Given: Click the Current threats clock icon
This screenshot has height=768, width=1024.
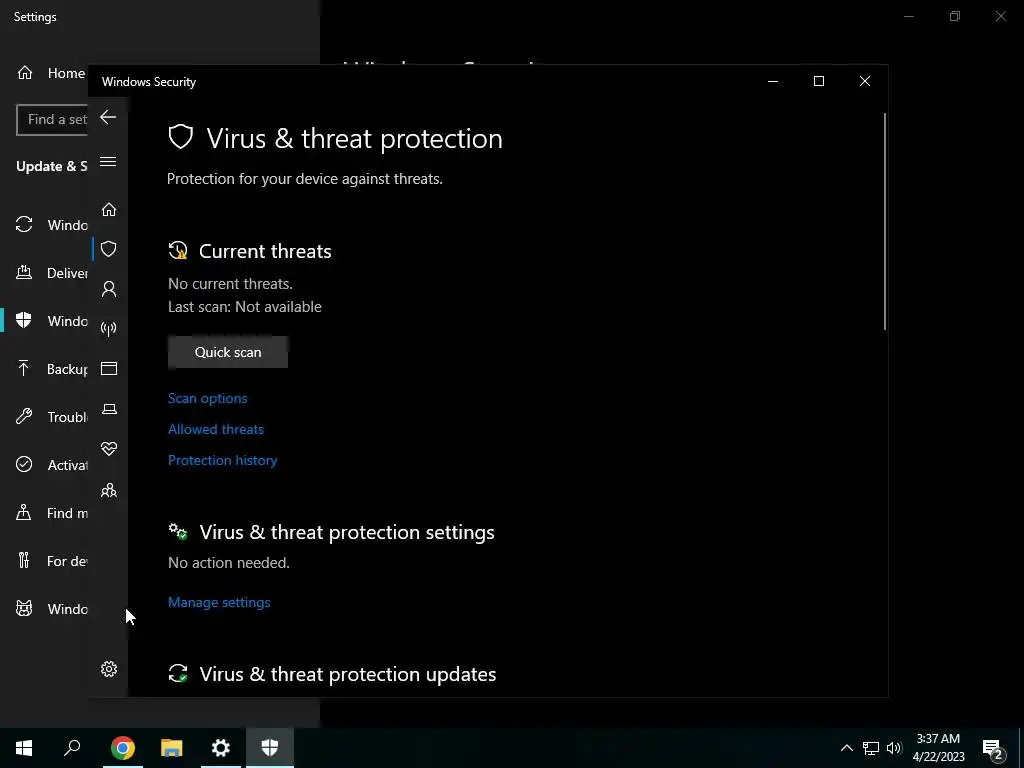Looking at the screenshot, I should pos(178,251).
